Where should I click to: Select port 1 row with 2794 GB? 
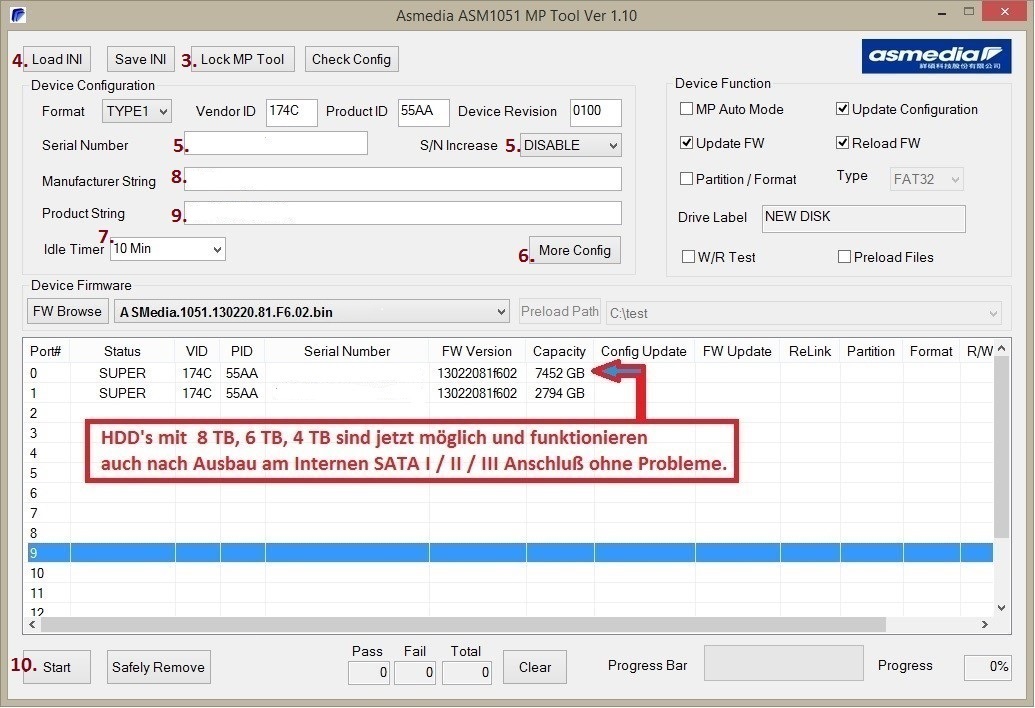coord(508,393)
